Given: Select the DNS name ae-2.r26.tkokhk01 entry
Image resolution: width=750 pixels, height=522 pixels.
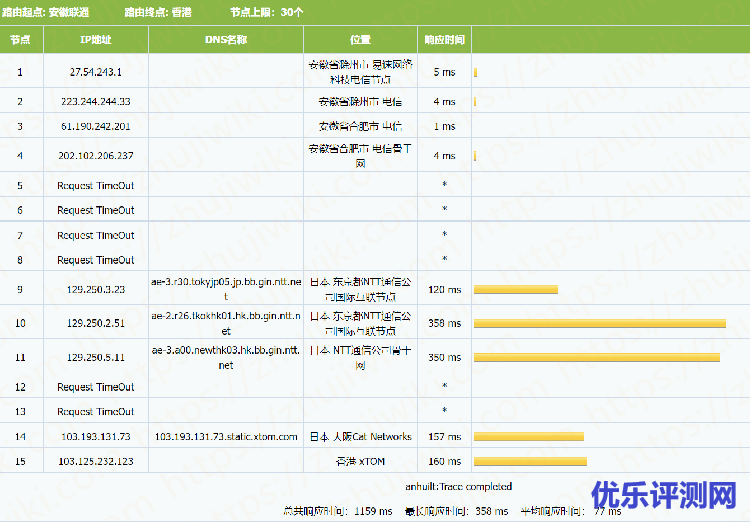Looking at the screenshot, I should (x=226, y=323).
